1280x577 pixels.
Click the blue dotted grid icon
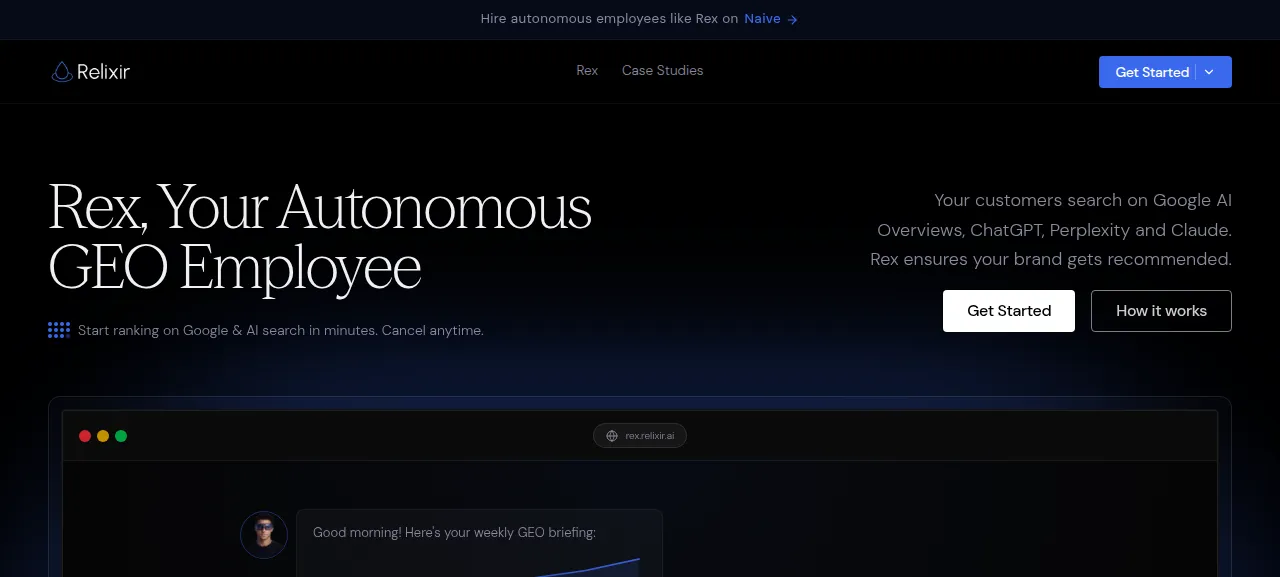pos(59,330)
